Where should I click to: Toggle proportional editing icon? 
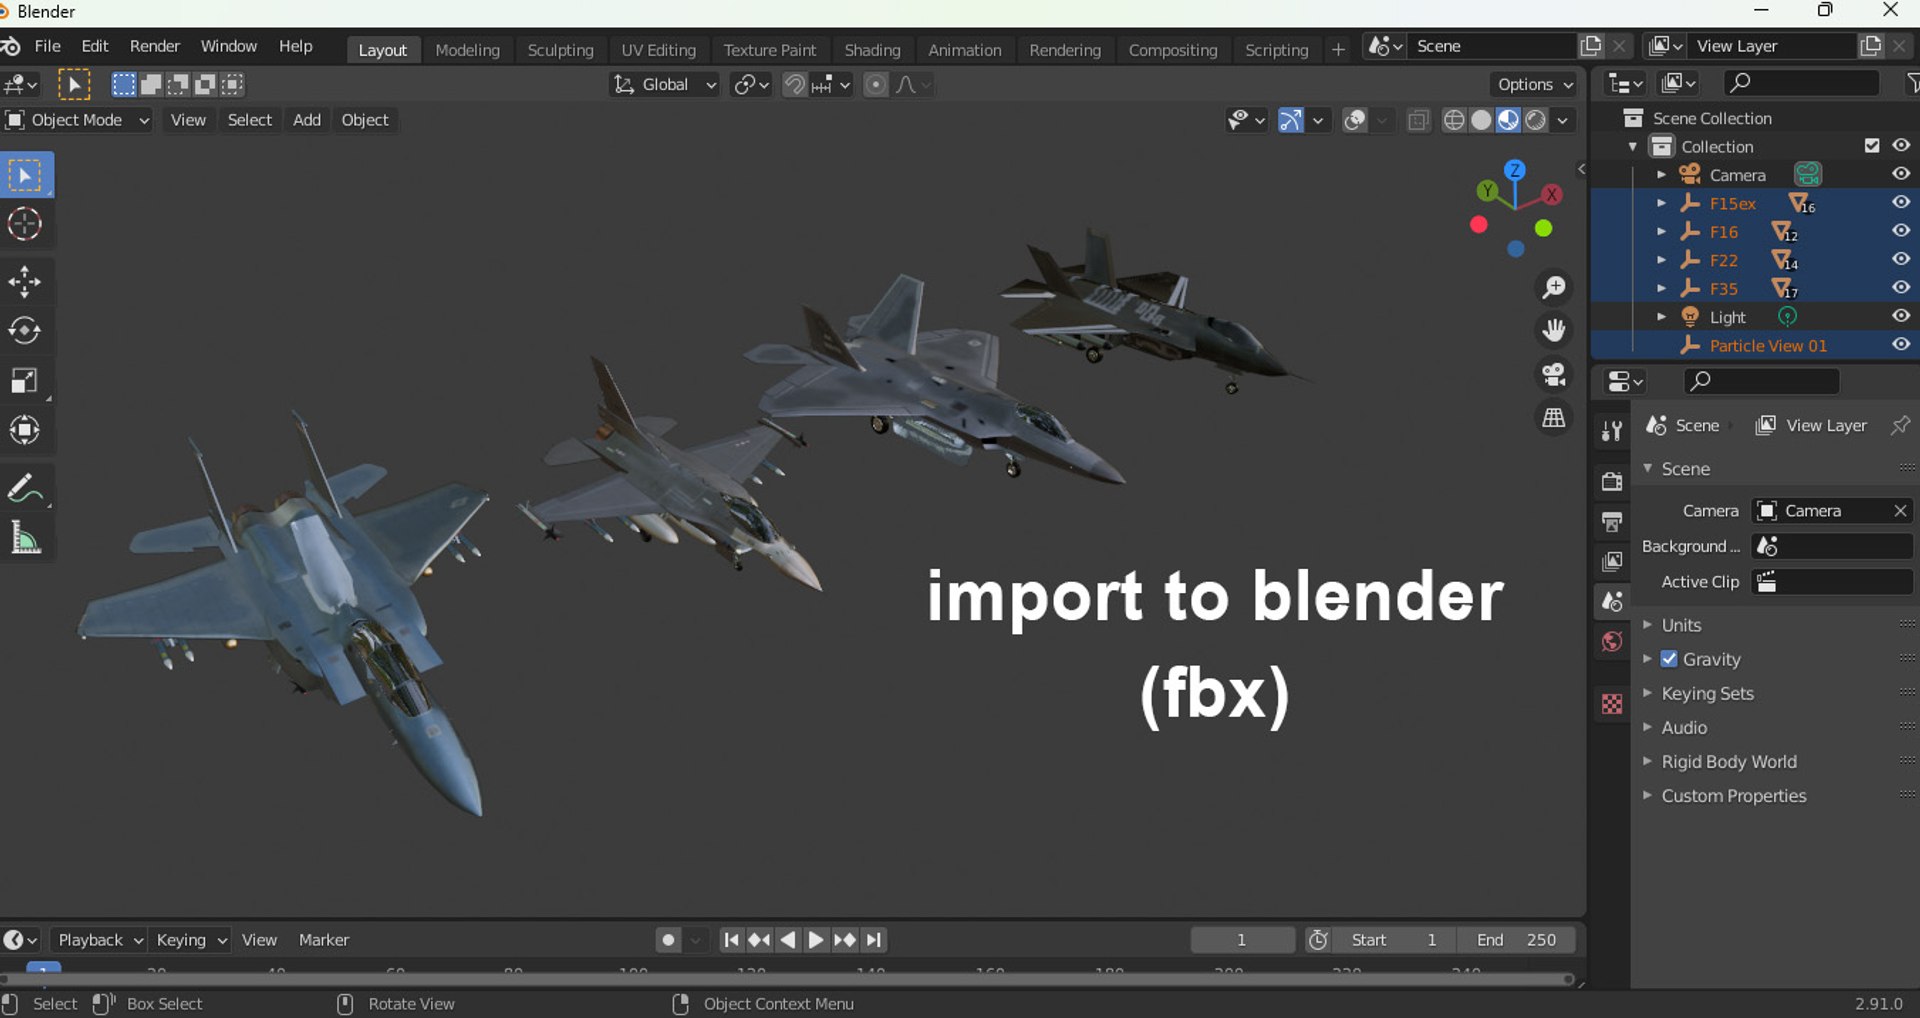pos(876,85)
